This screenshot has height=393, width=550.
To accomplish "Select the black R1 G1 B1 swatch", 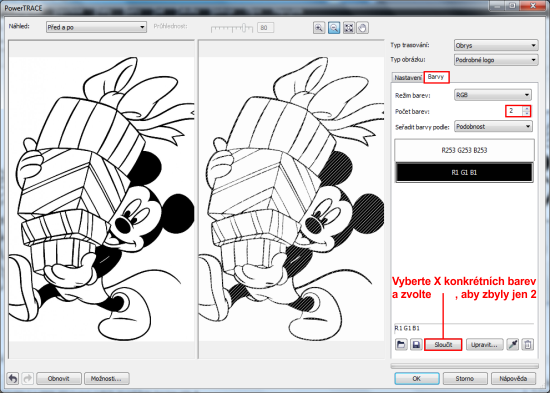I will (x=464, y=172).
